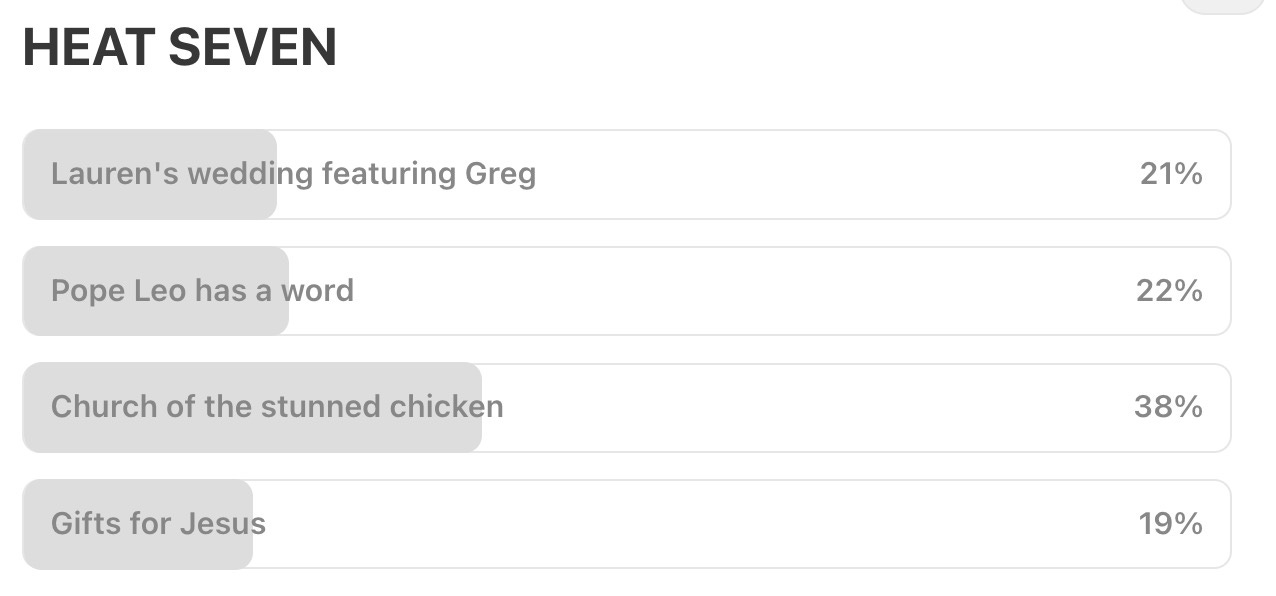
Task: Click the gray progress fill of Gifts for Jesus
Action: click(x=137, y=524)
